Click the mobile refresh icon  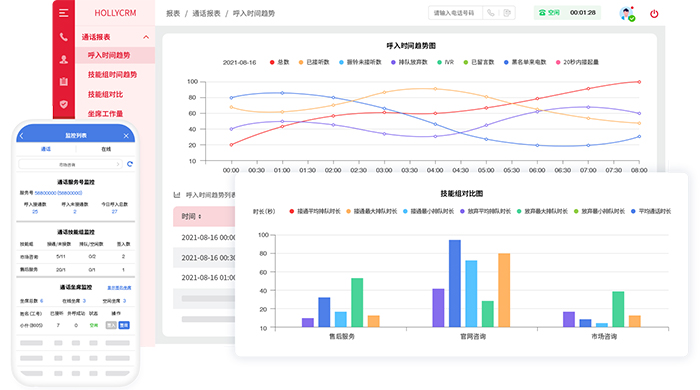(130, 164)
